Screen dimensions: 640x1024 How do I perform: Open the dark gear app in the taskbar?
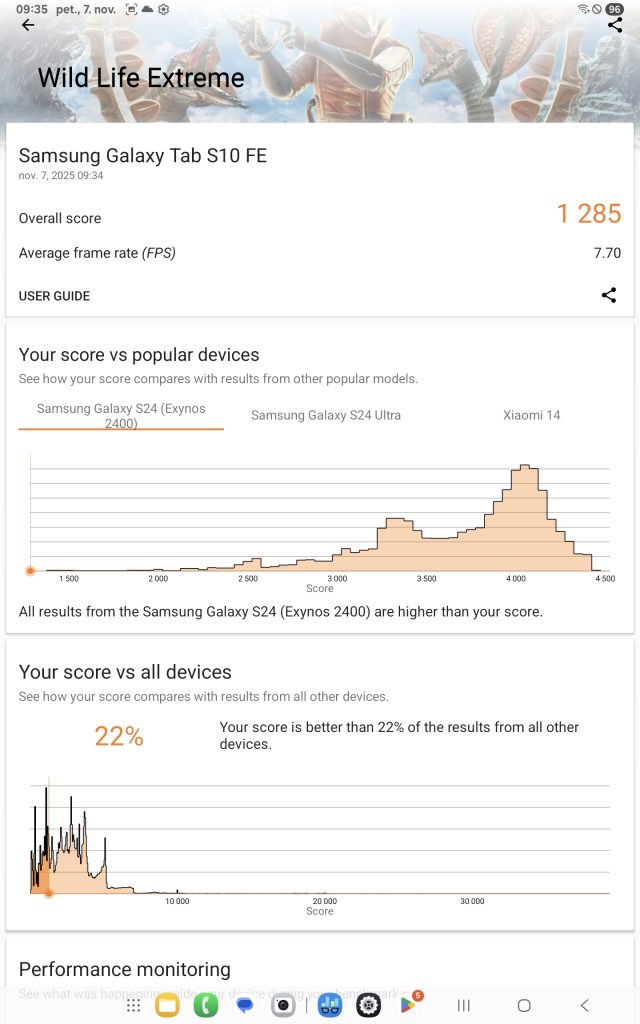pos(368,1005)
